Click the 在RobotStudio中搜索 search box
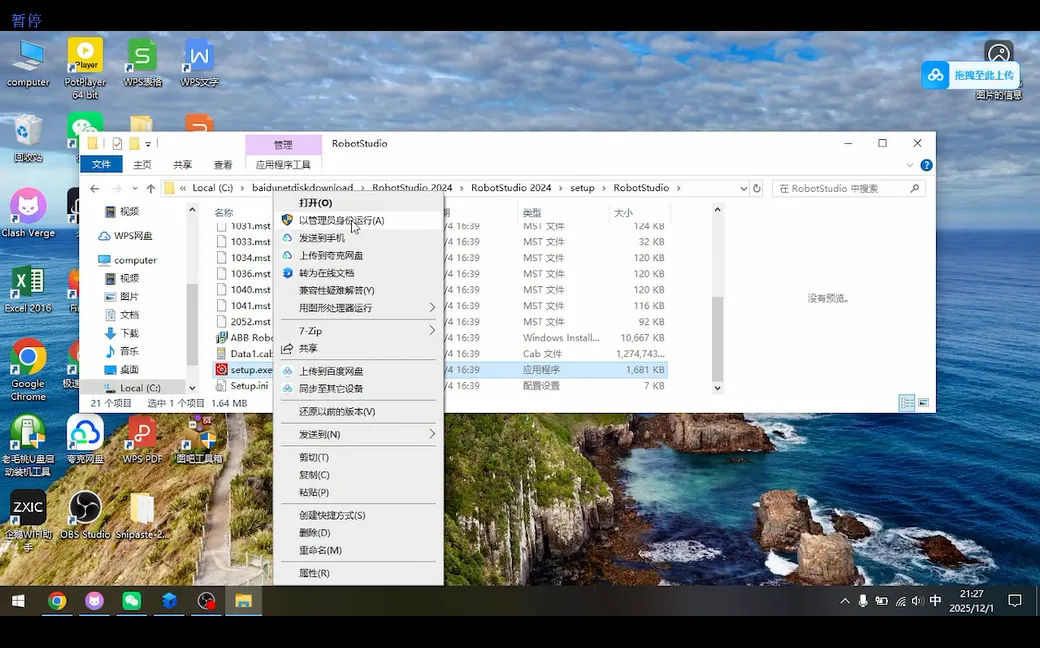1040x648 pixels. (x=845, y=187)
